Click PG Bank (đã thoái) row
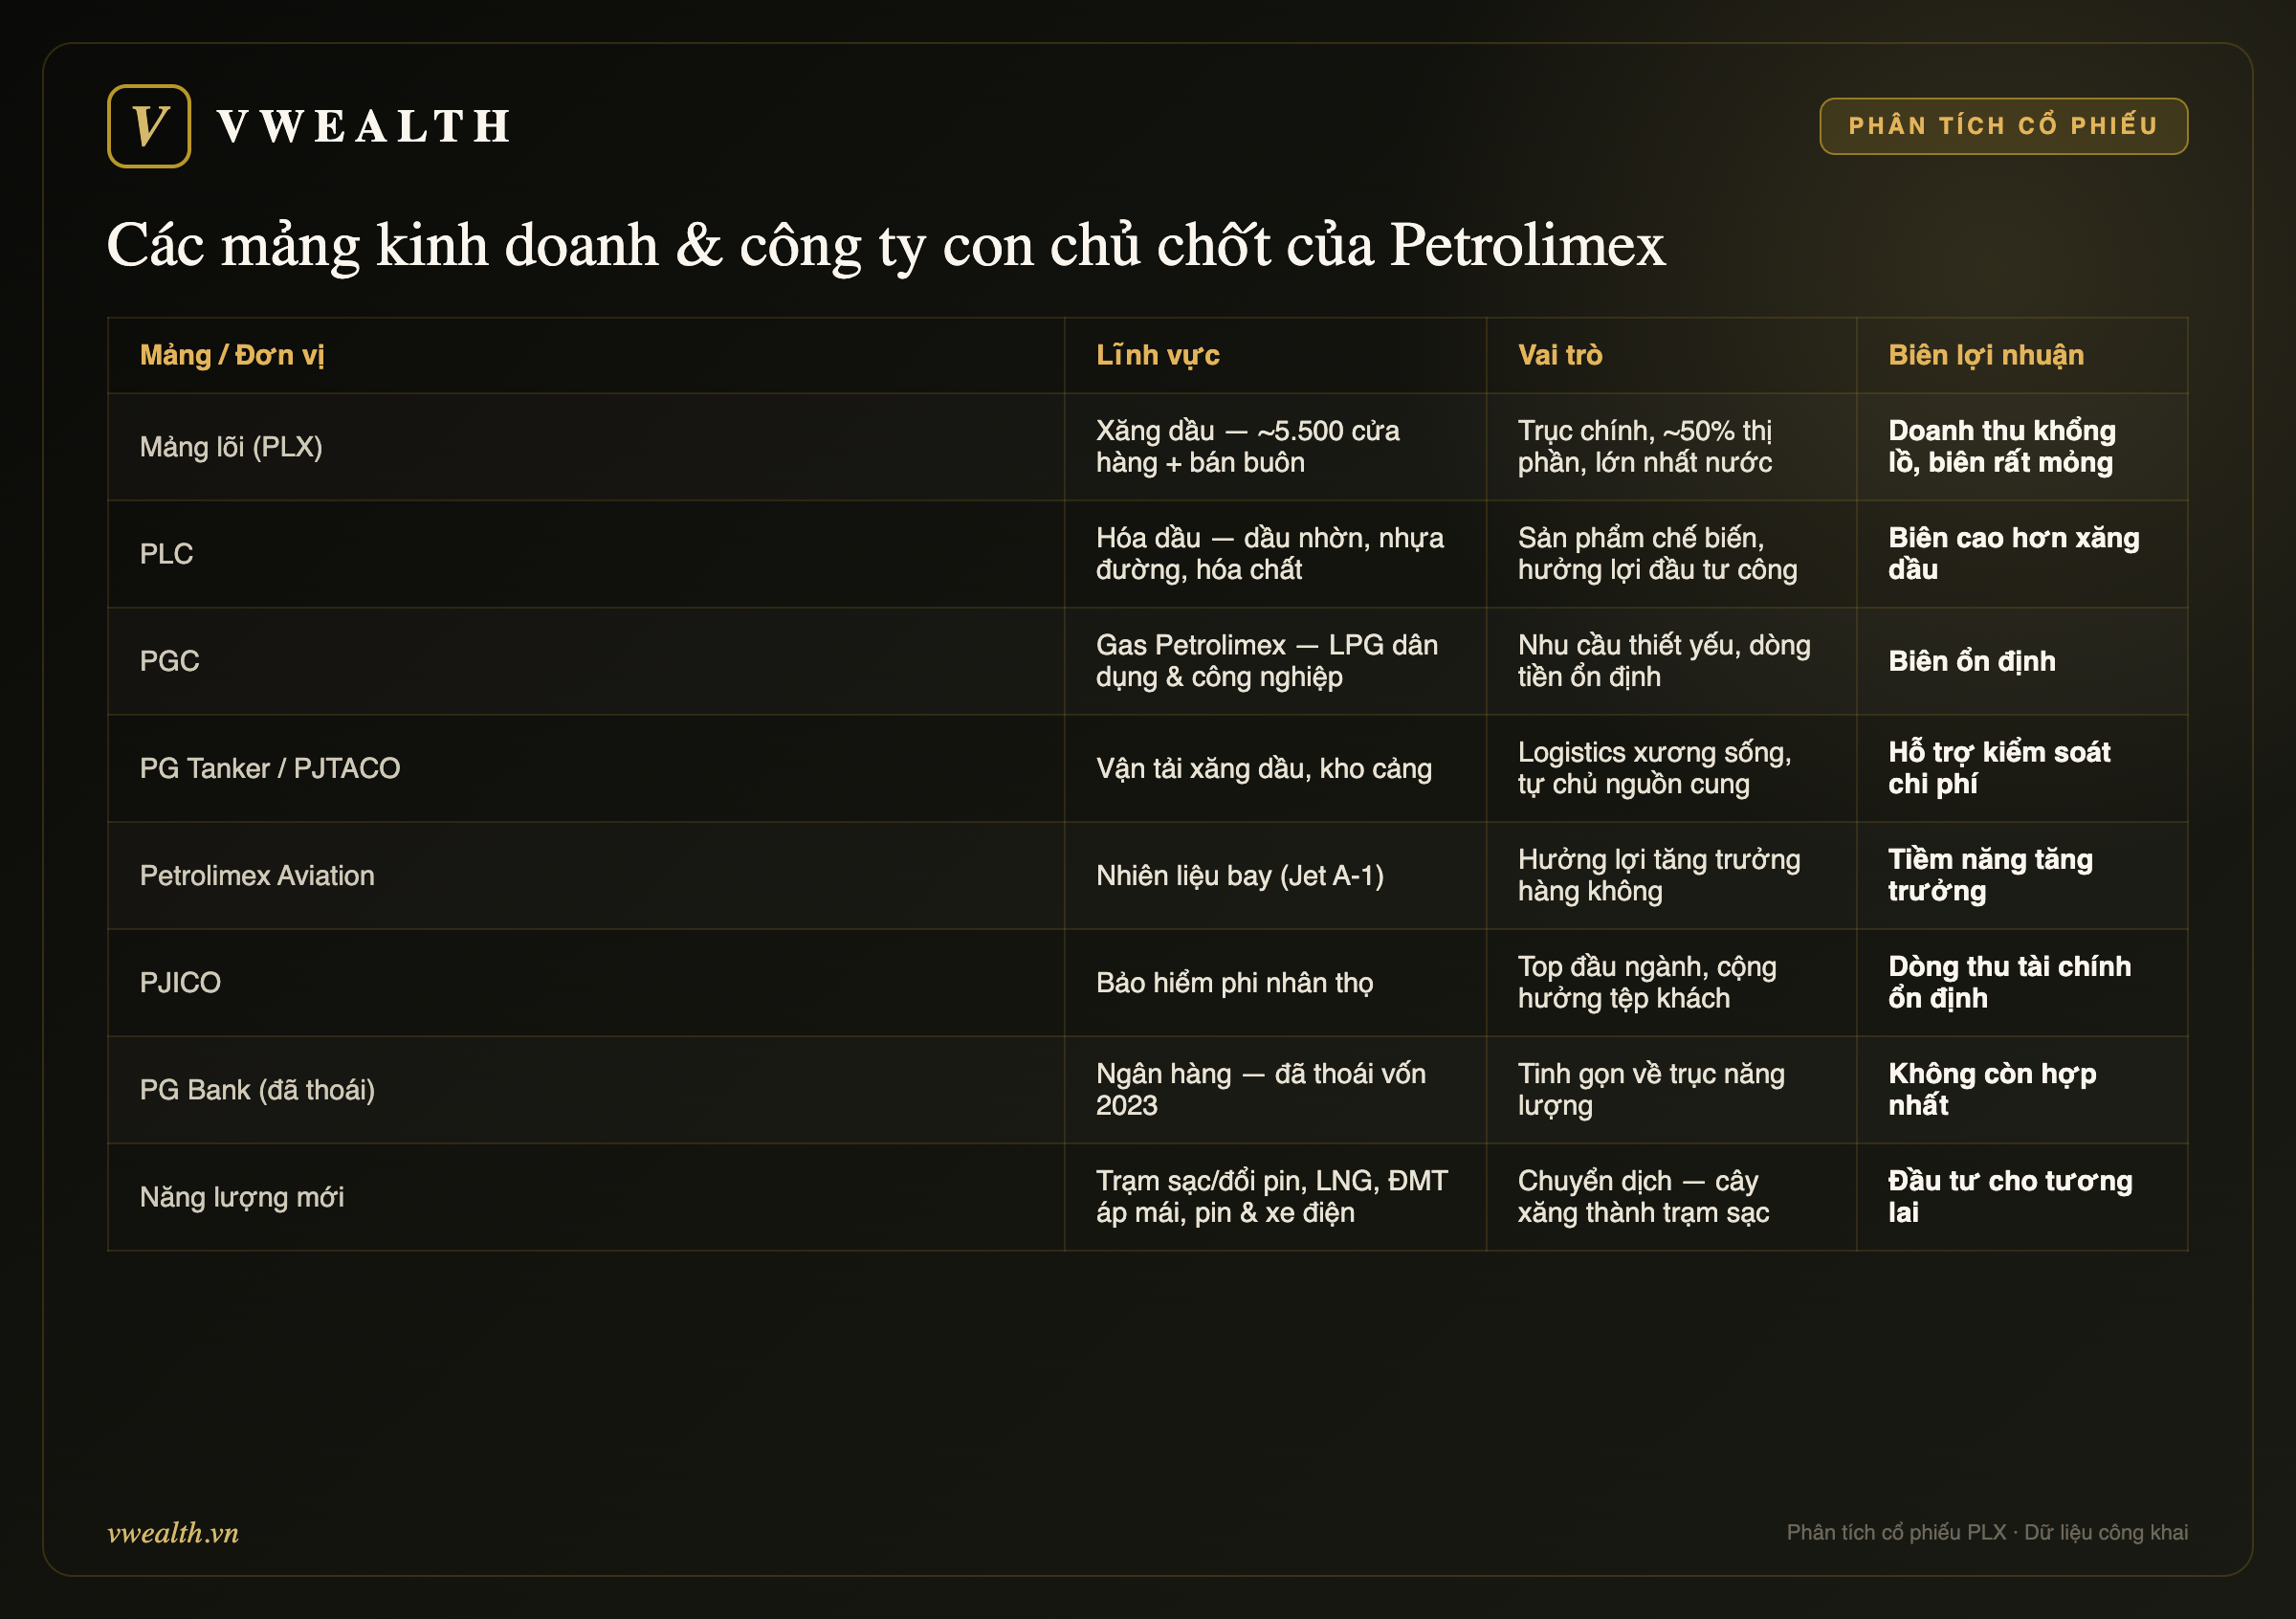This screenshot has height=1619, width=2296. click(x=1148, y=1090)
